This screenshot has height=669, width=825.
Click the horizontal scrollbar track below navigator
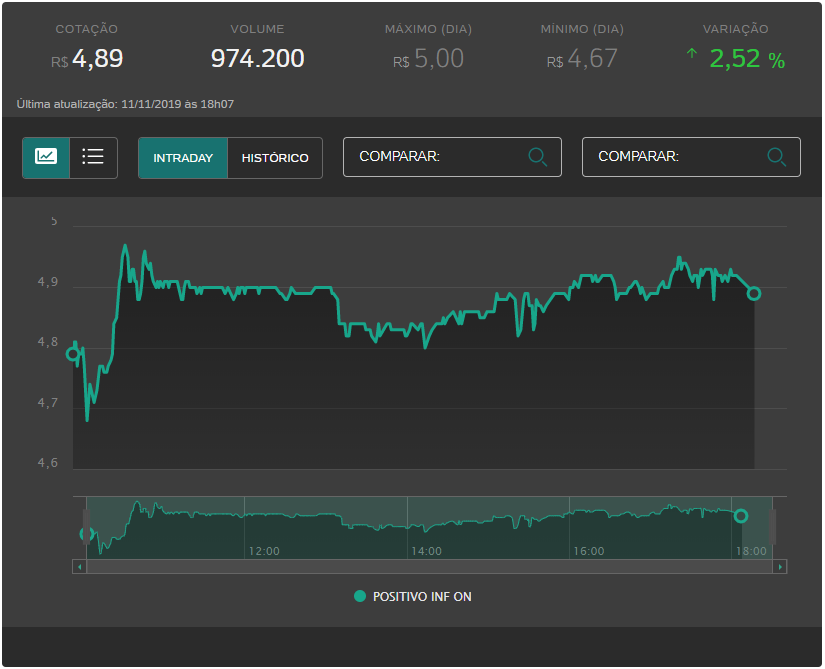430,566
